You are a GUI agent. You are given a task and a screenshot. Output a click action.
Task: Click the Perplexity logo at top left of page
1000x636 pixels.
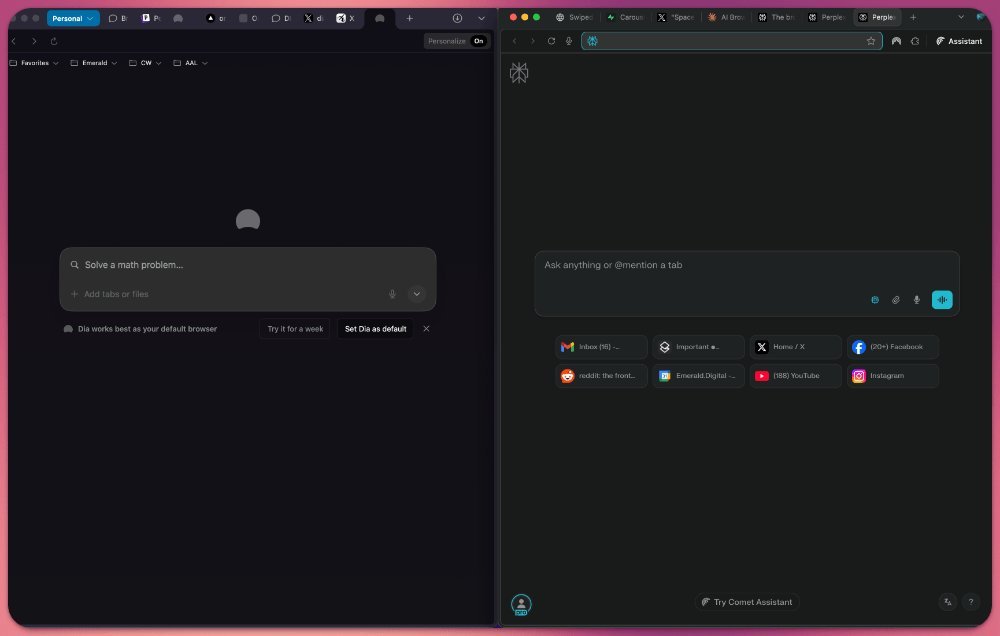coord(519,73)
